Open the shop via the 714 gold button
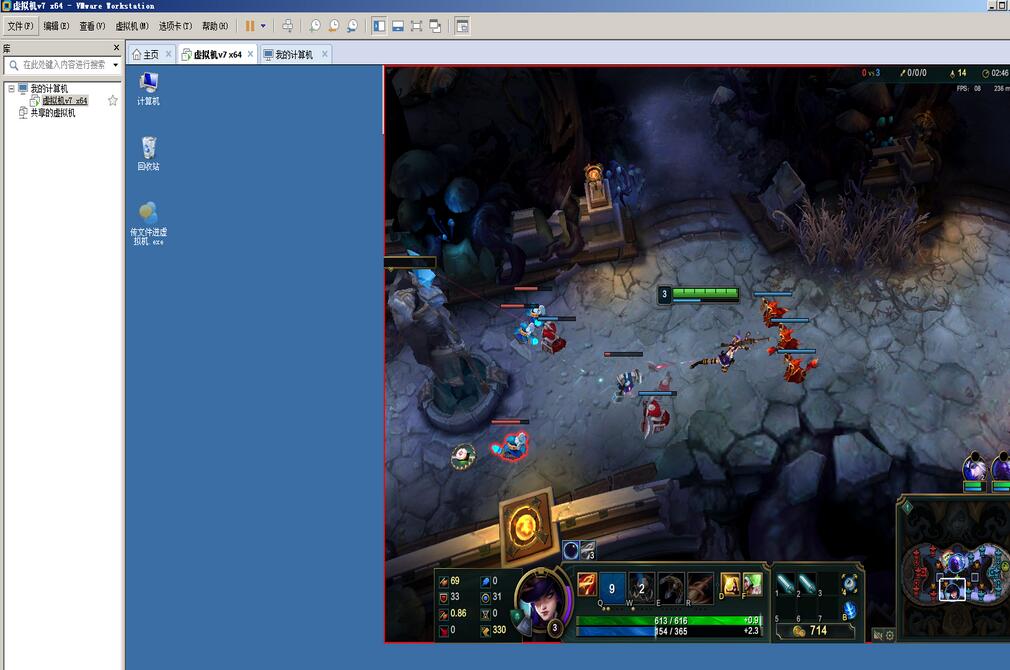The image size is (1010, 670). [x=814, y=631]
